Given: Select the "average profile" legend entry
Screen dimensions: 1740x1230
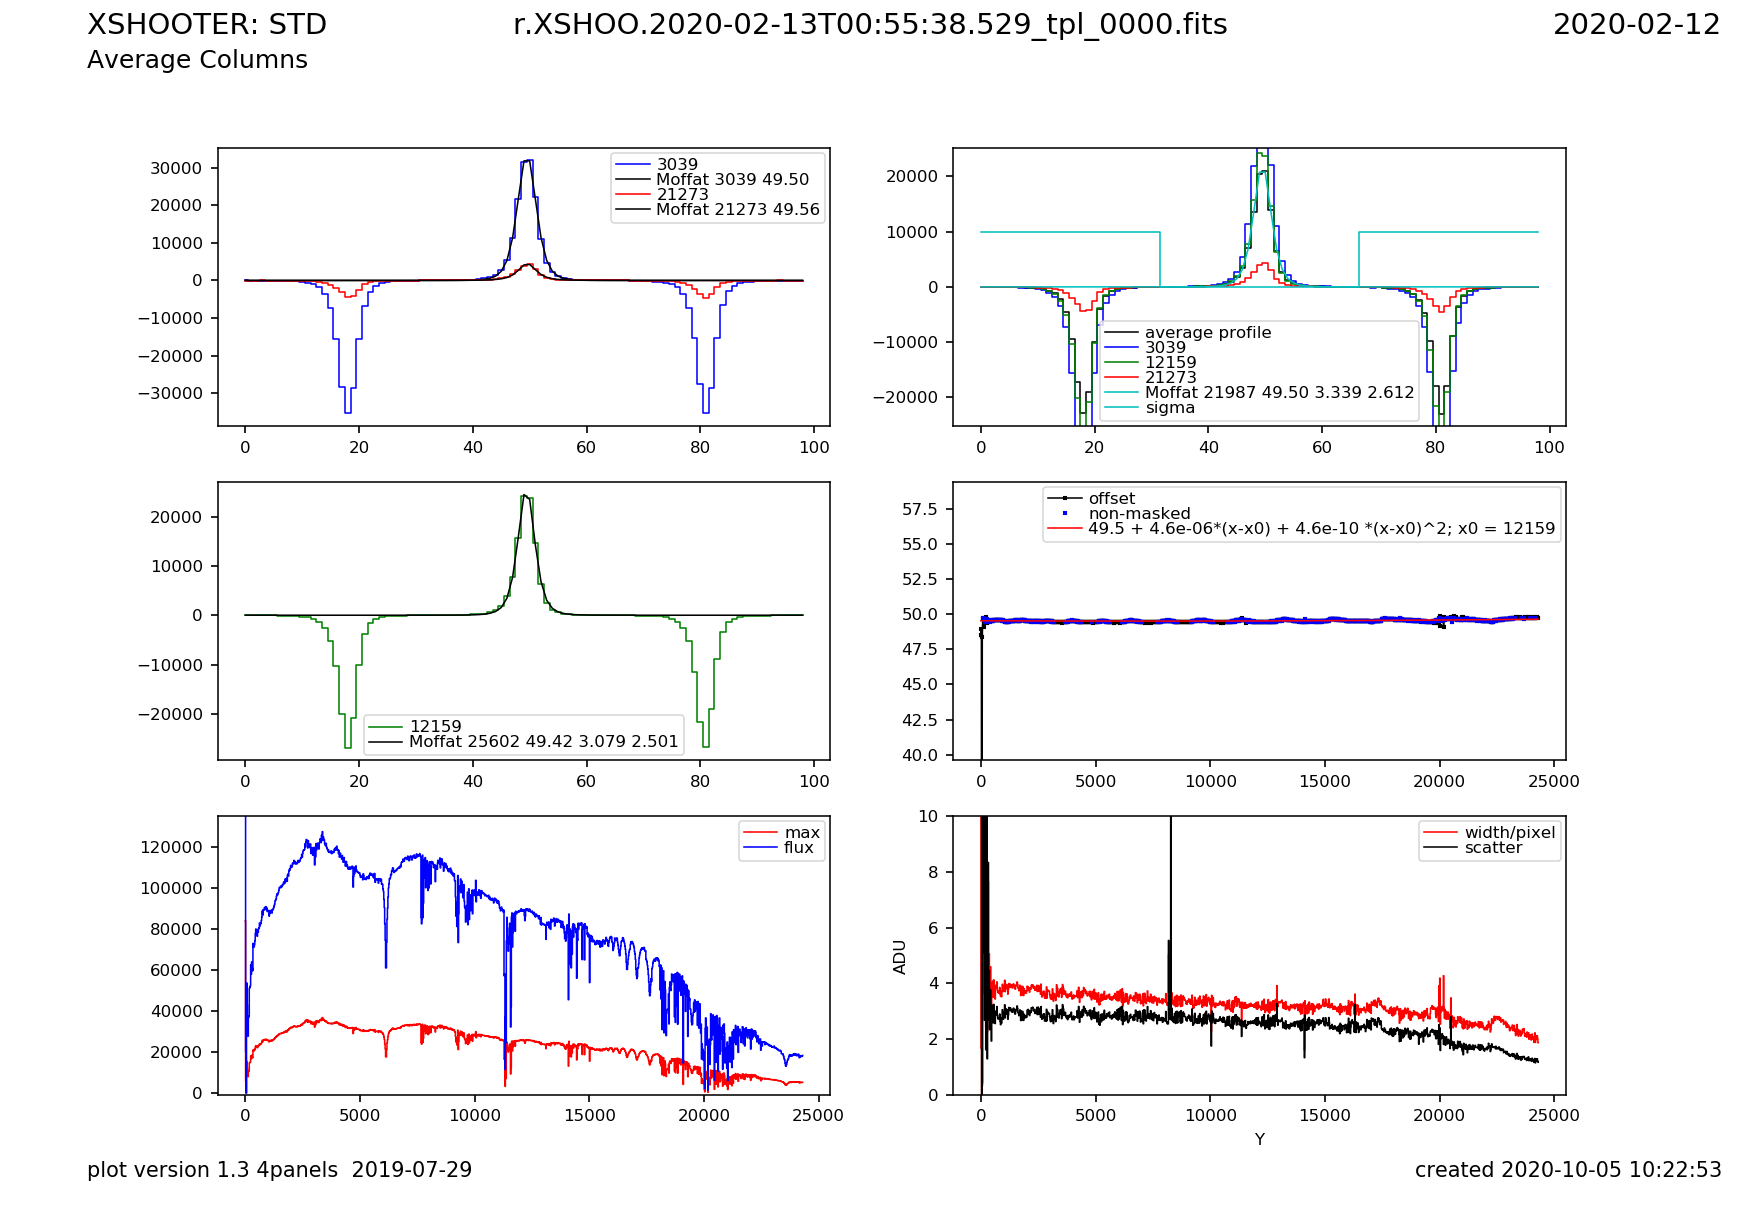Looking at the screenshot, I should (1207, 333).
